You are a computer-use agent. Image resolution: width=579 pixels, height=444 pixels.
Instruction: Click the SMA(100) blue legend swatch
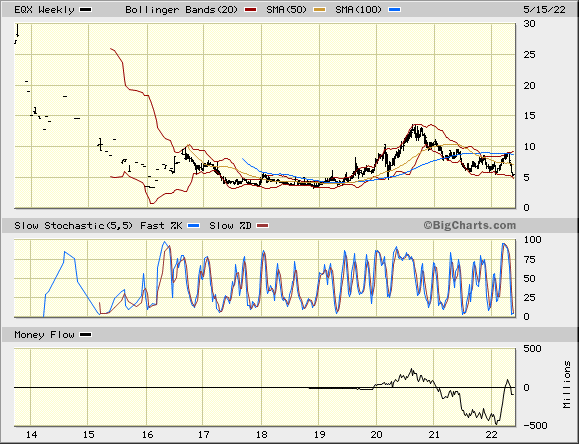394,10
